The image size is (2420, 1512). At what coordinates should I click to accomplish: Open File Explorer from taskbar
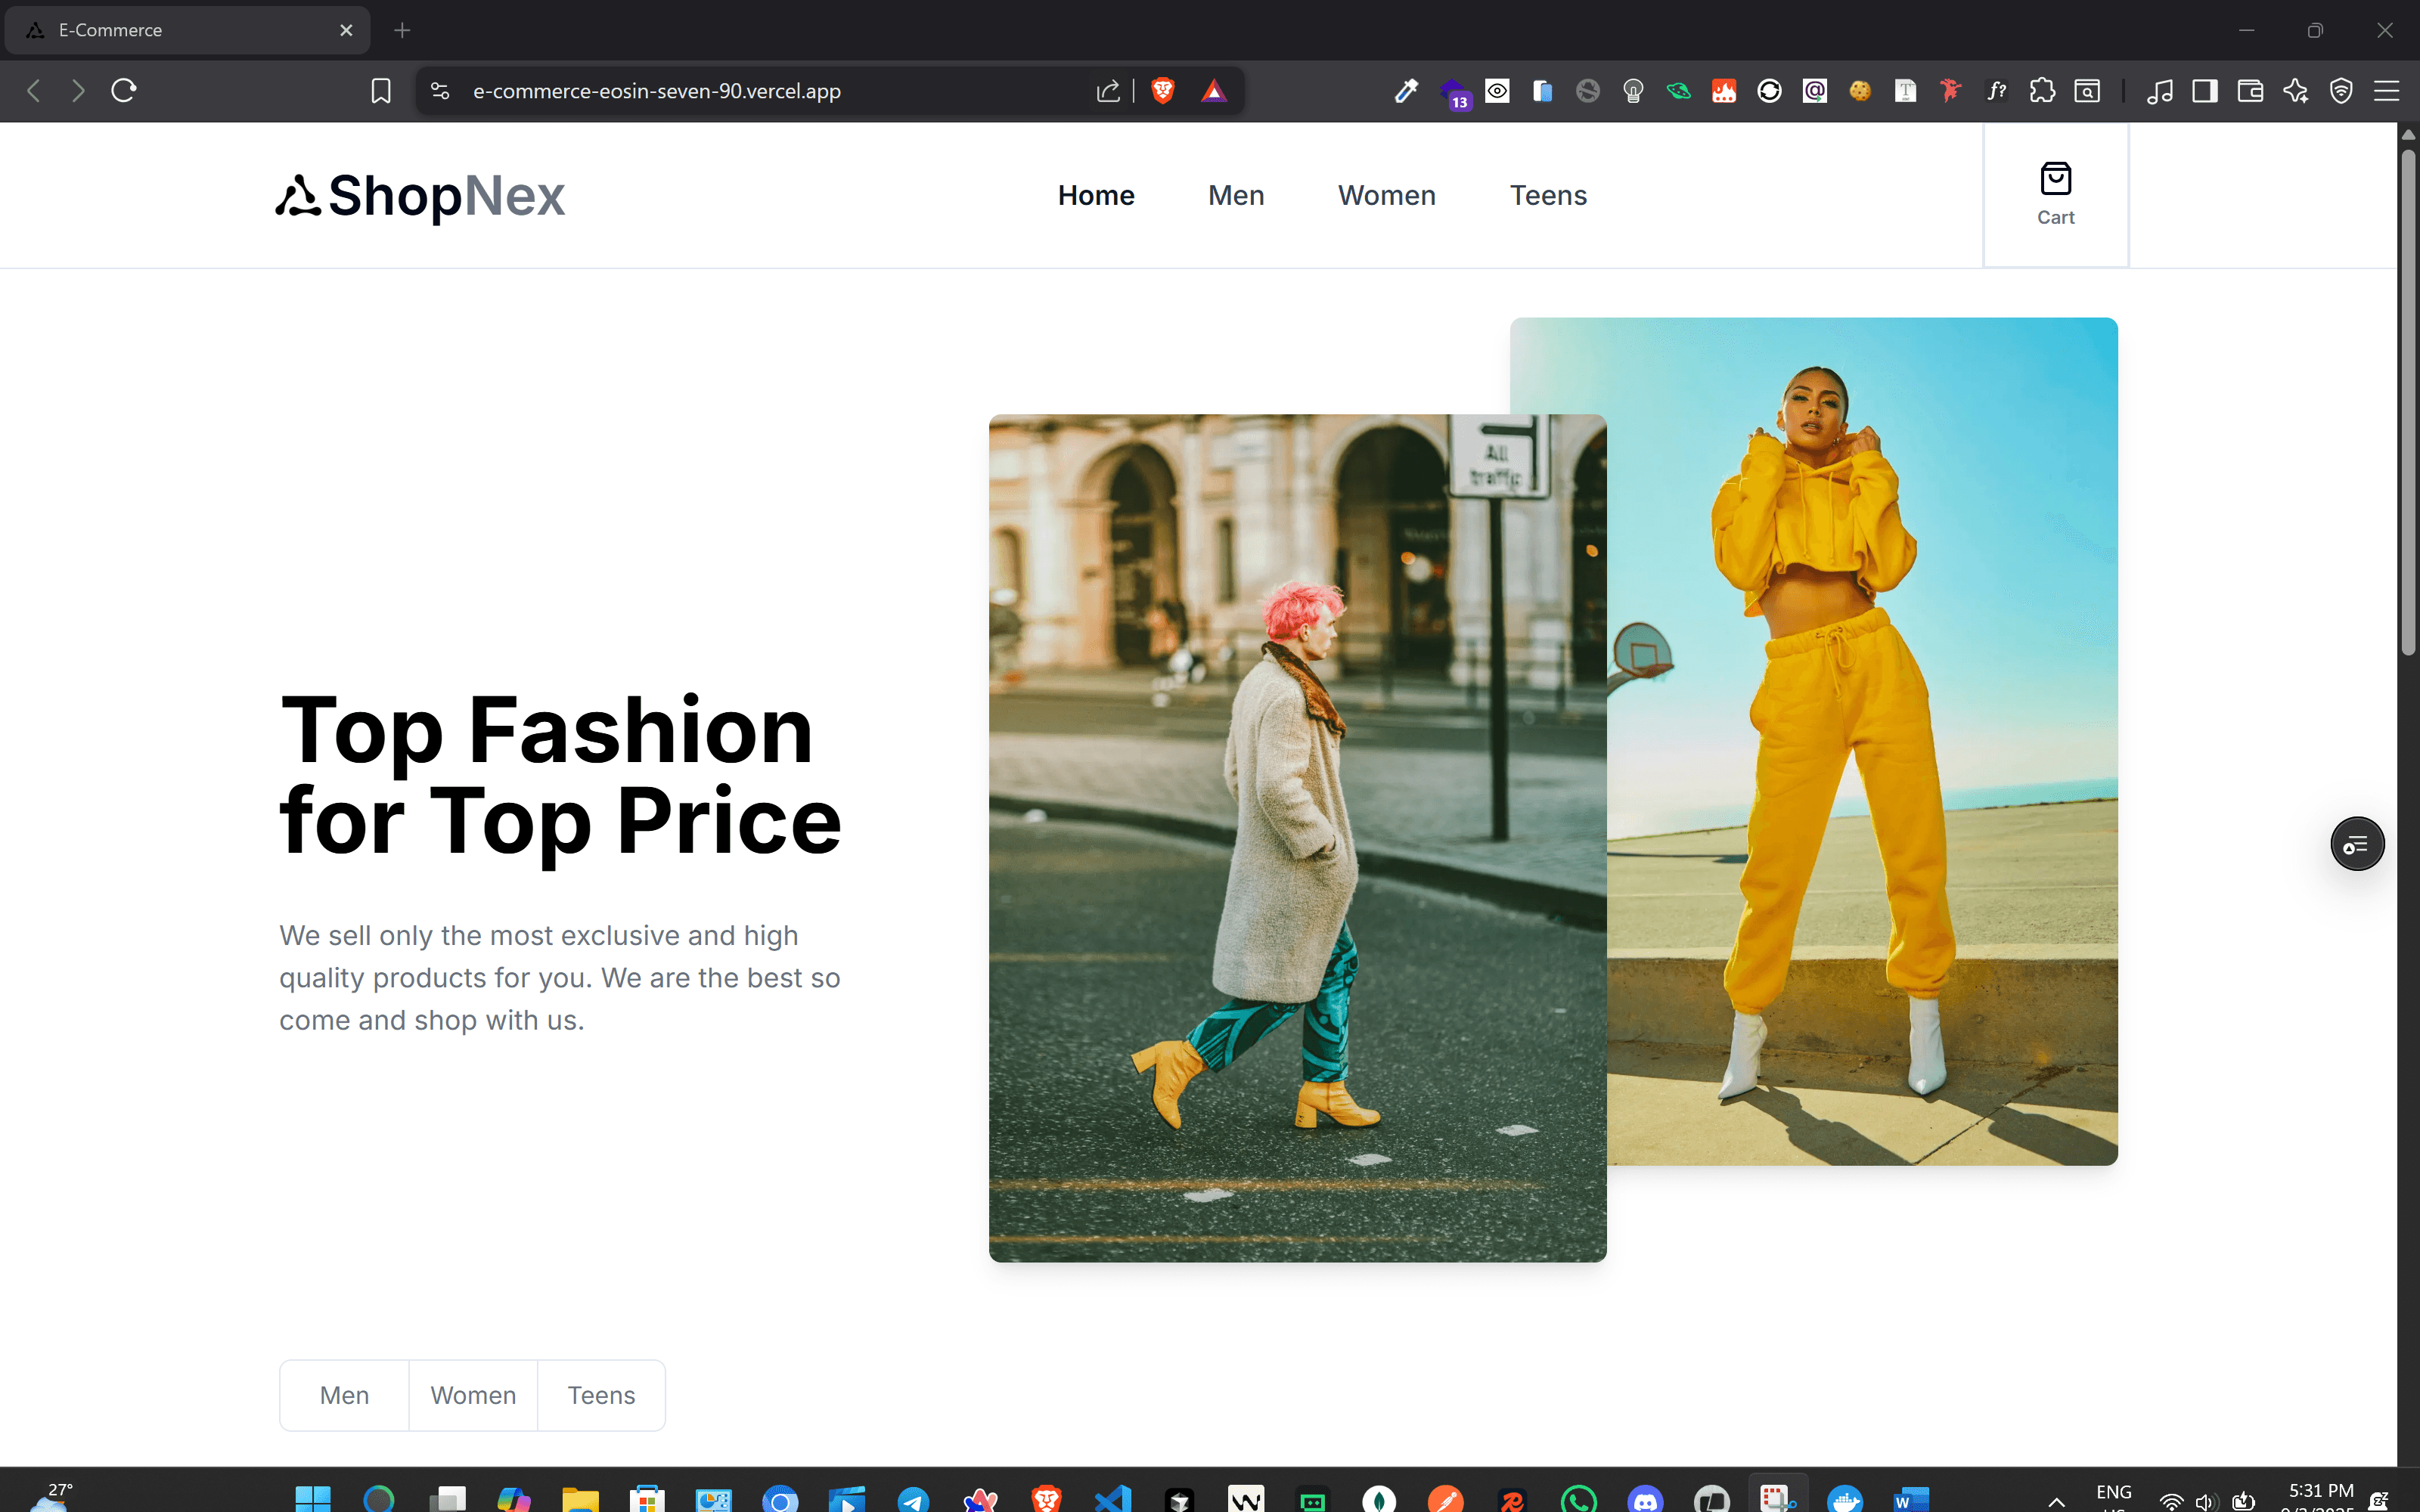coord(580,1499)
